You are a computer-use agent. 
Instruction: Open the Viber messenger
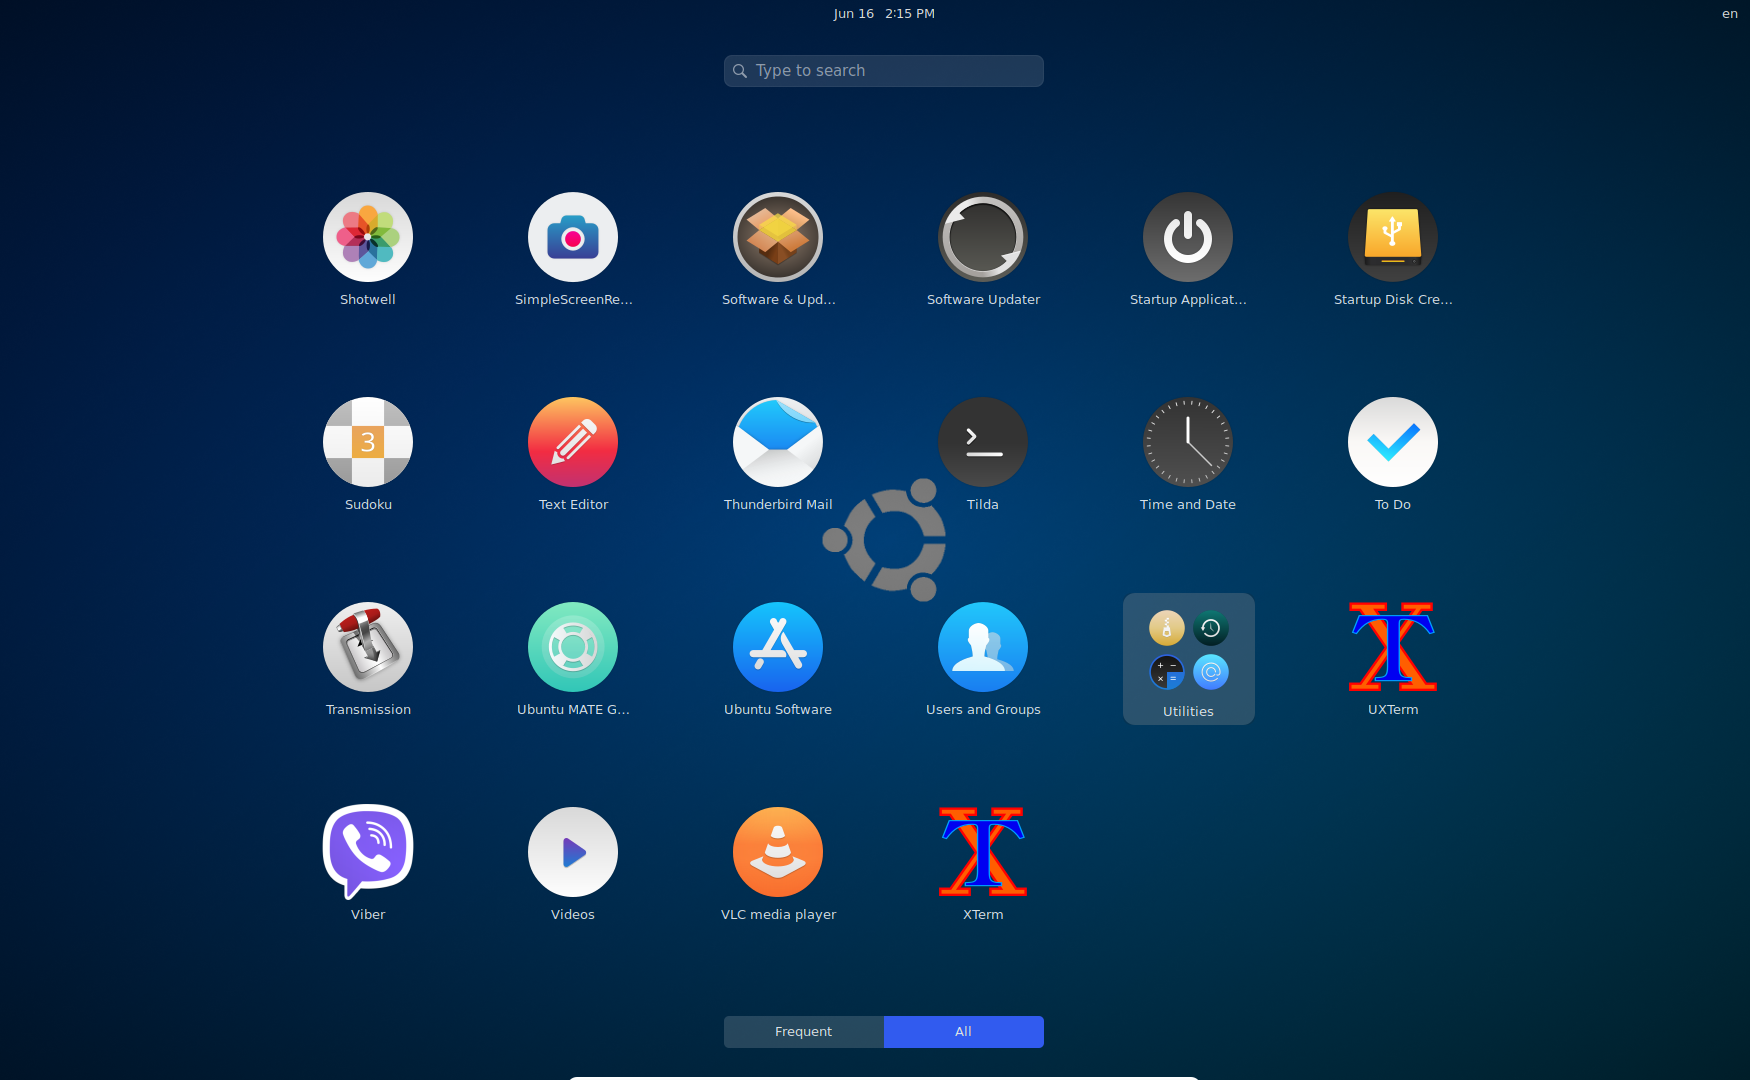(x=367, y=853)
